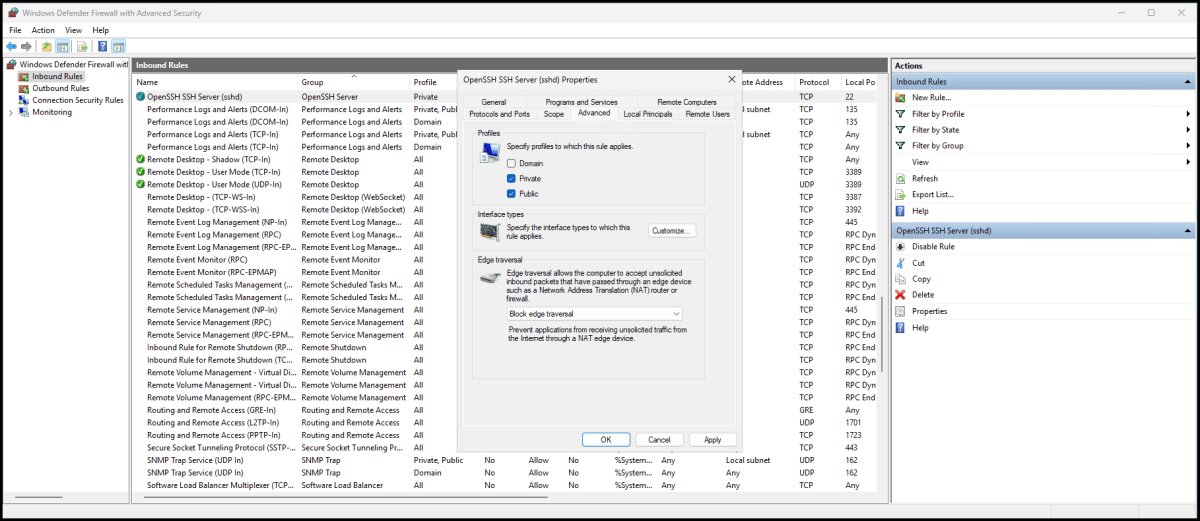This screenshot has height=521, width=1200.
Task: Click green check icon of OpenSSH SSH Server rule
Action: (x=141, y=97)
